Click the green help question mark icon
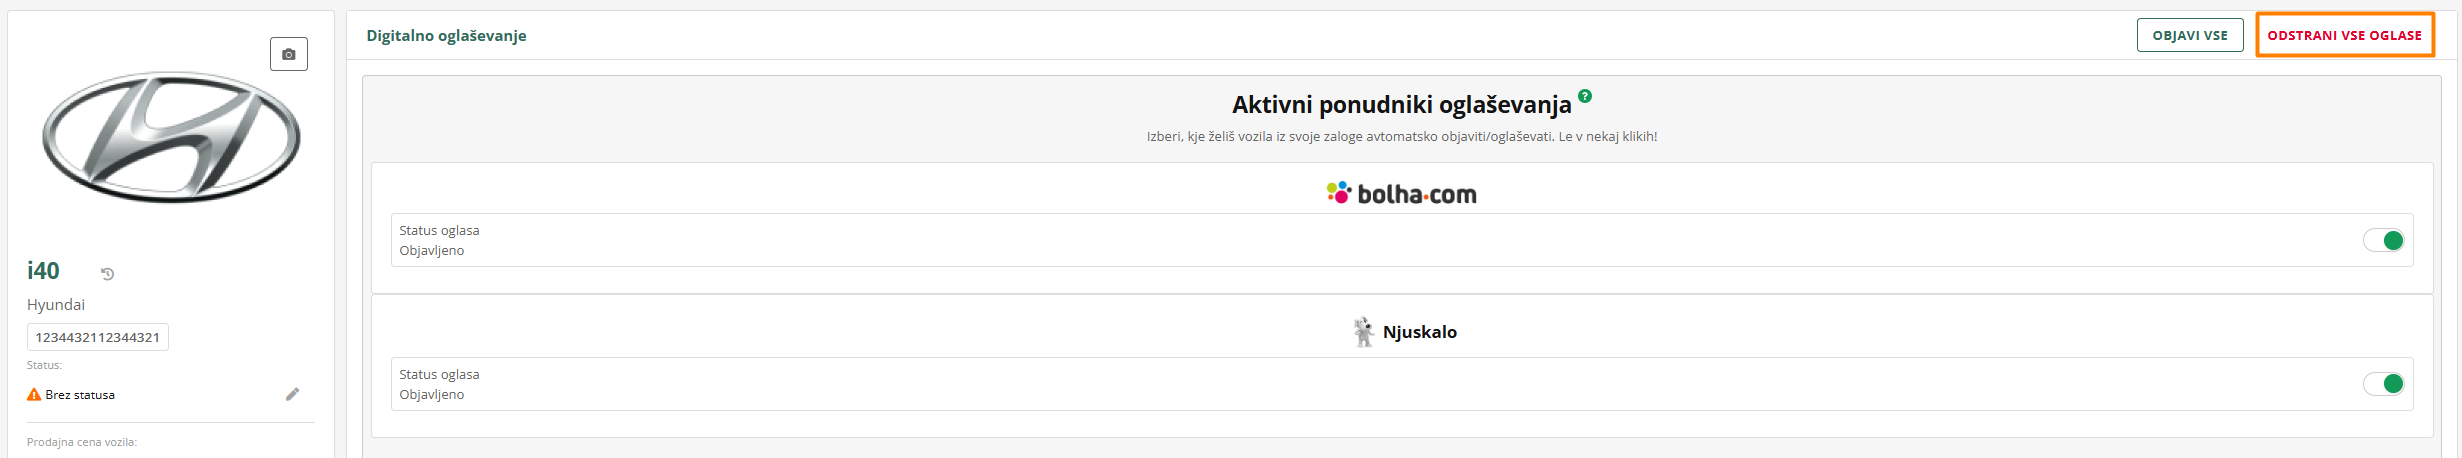The image size is (2462, 458). (x=1585, y=96)
